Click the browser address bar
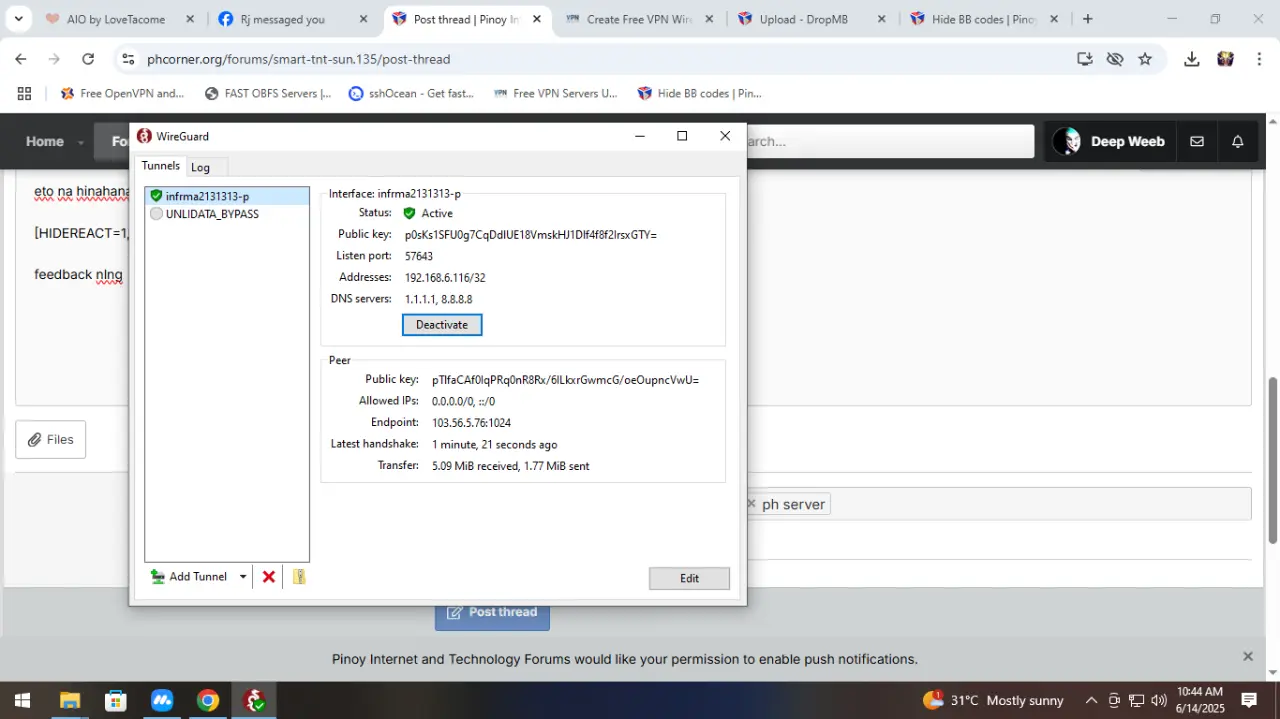This screenshot has width=1280, height=719. (600, 59)
